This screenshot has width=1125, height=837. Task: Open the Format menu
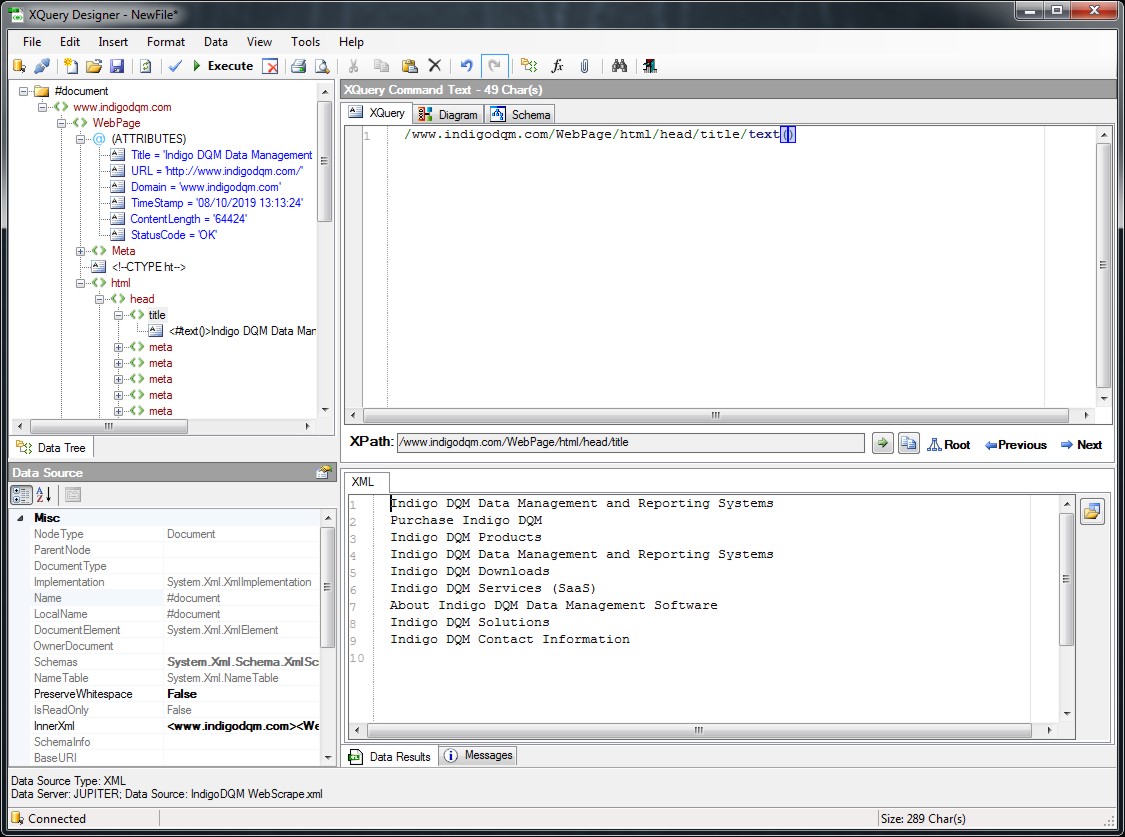click(x=165, y=42)
